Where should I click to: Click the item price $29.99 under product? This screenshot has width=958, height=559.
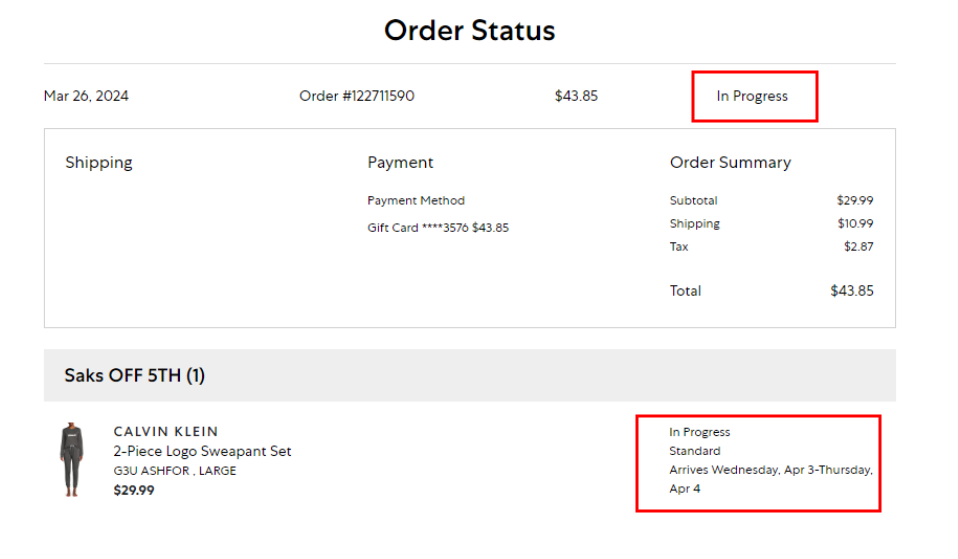(134, 490)
